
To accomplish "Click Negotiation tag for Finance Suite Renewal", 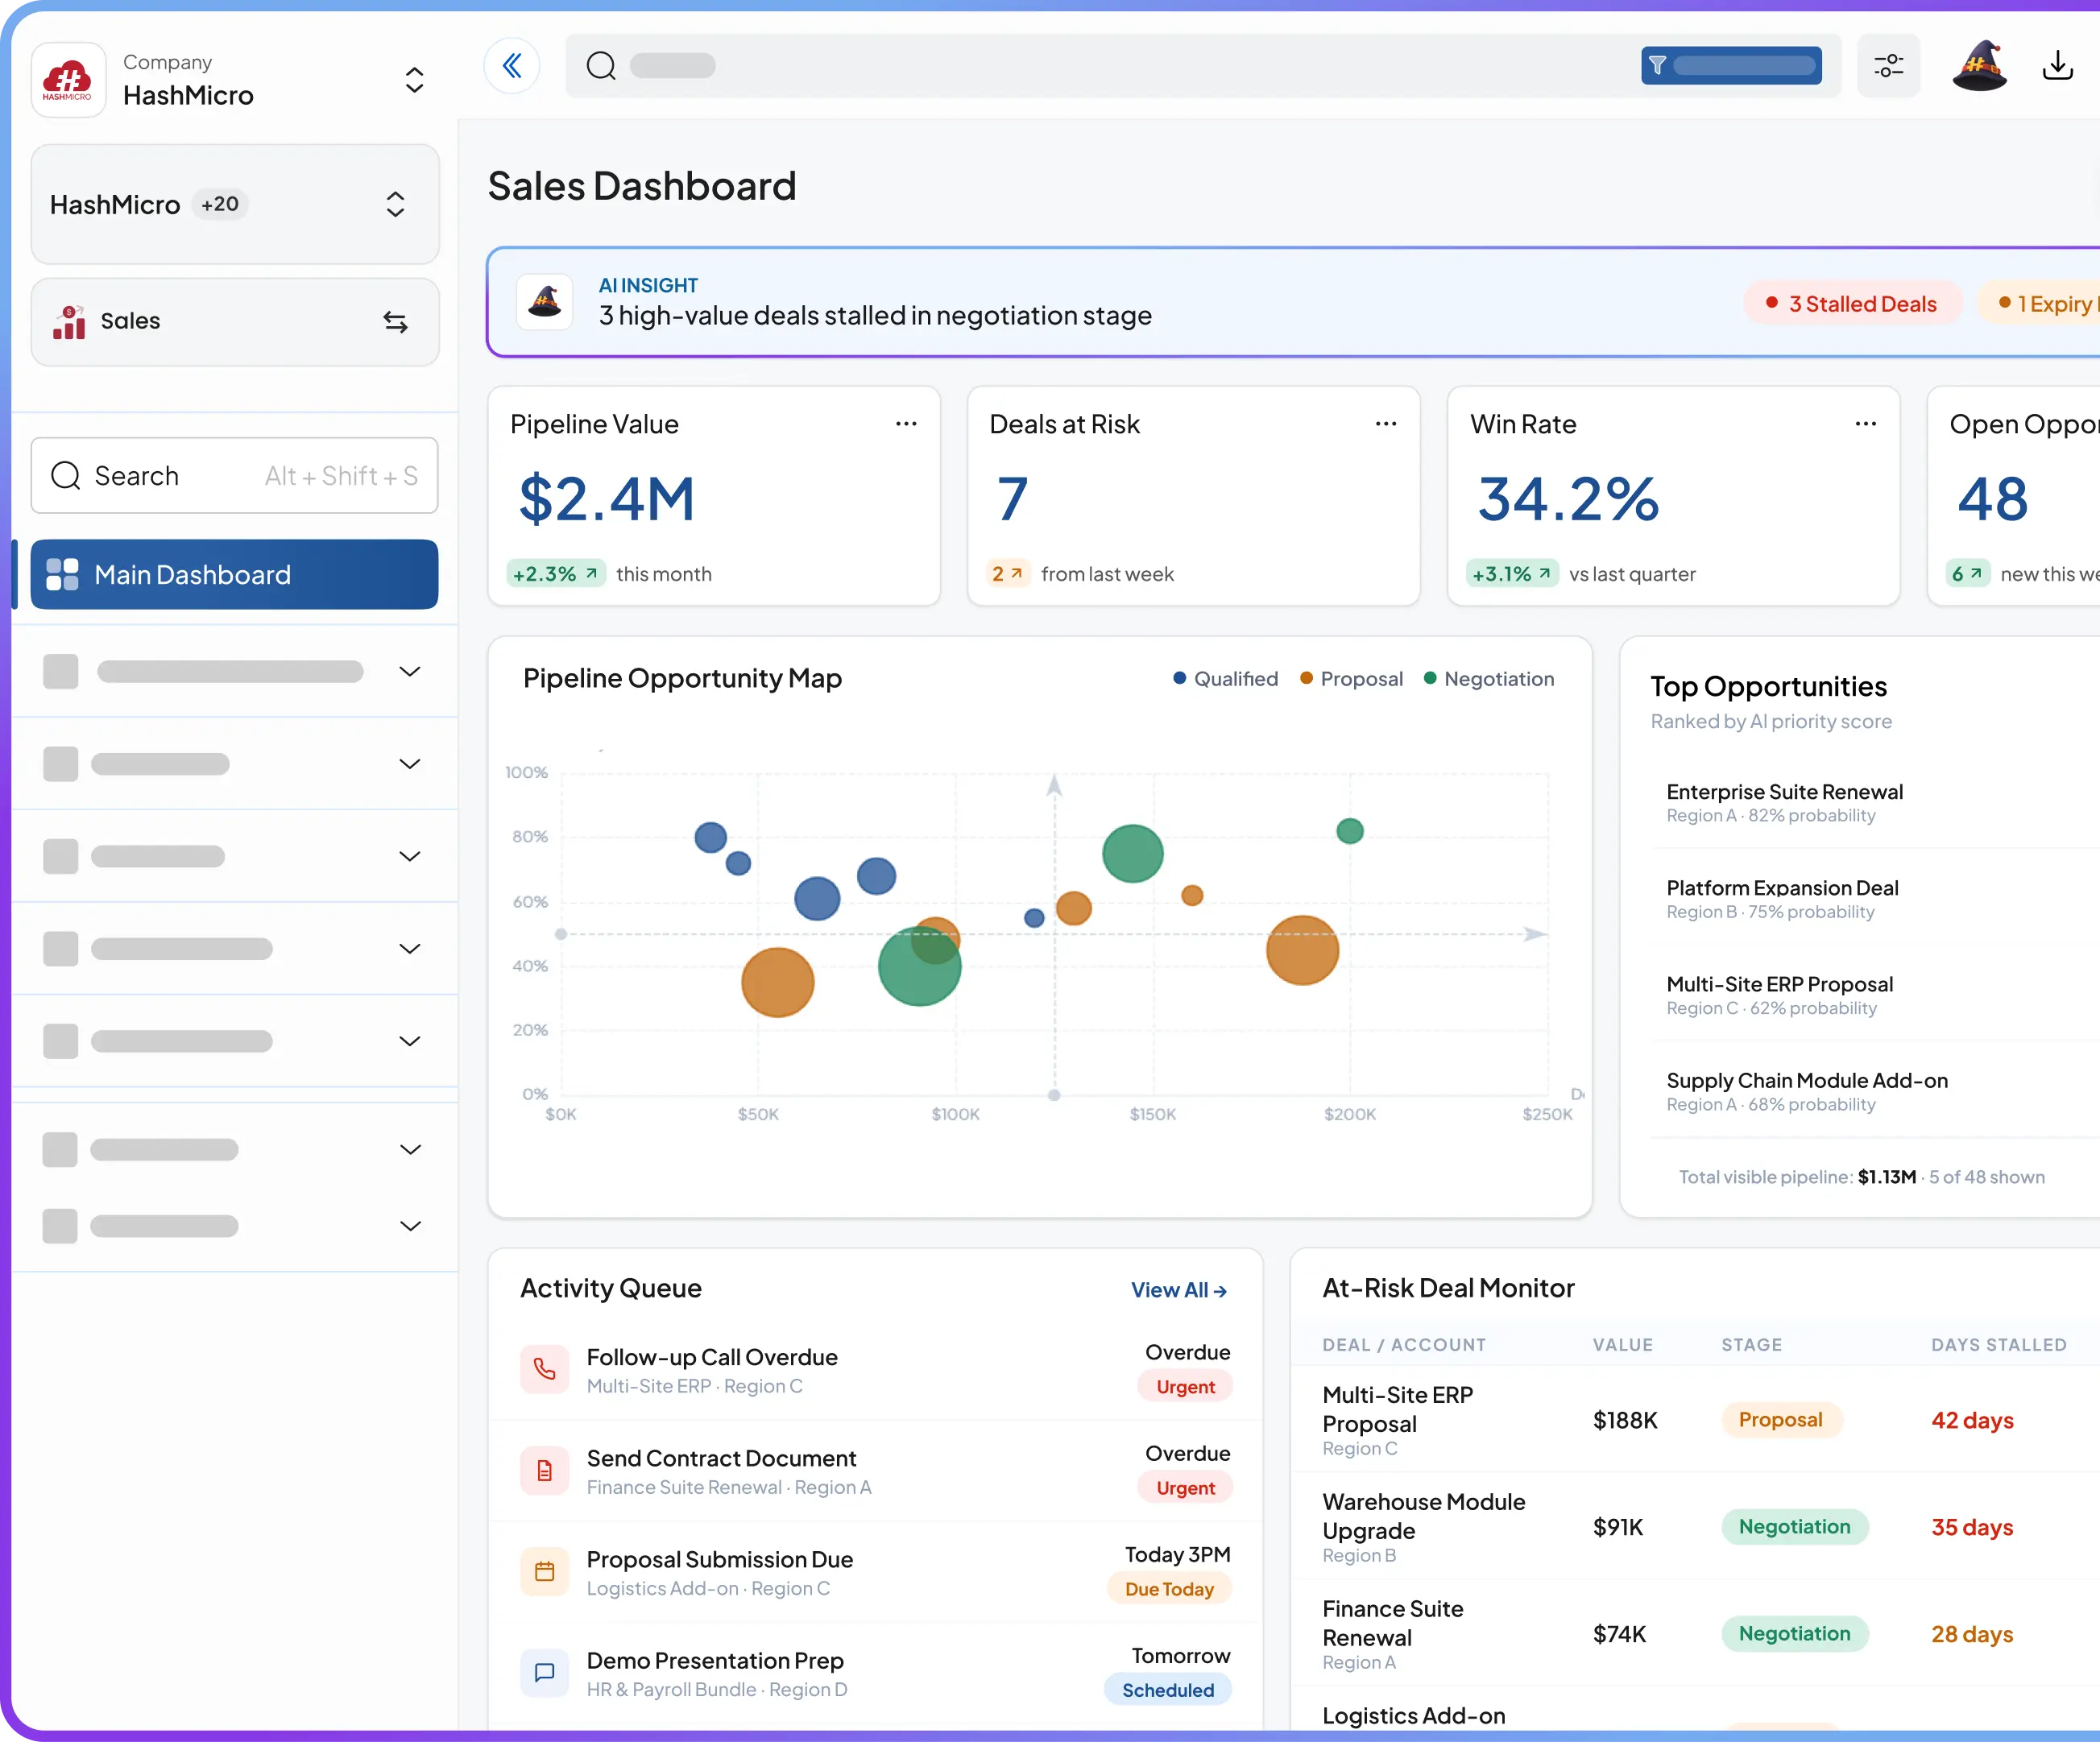I will (x=1795, y=1634).
